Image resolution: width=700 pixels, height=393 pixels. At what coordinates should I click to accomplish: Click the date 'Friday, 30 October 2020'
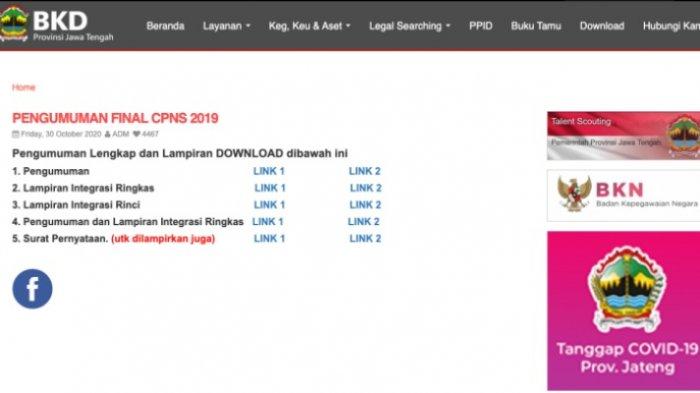click(61, 134)
